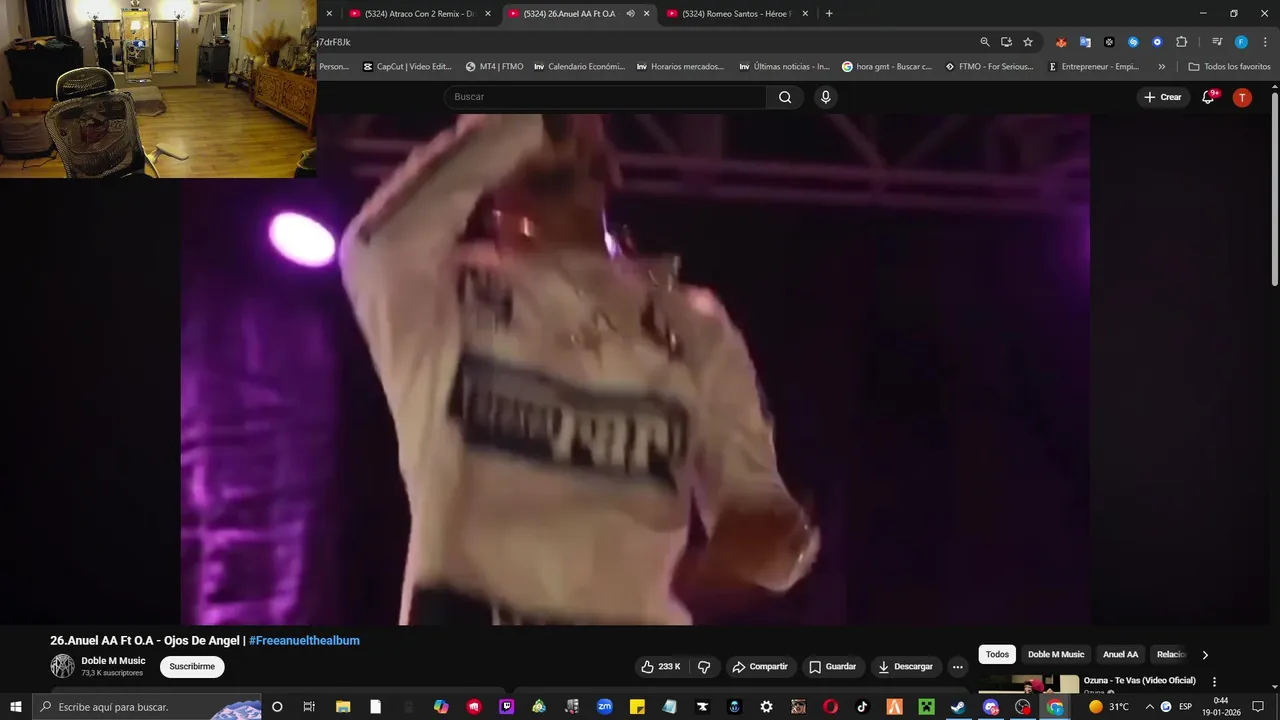Show hidden bookmarks with double chevron
1280x720 pixels.
(x=1161, y=67)
